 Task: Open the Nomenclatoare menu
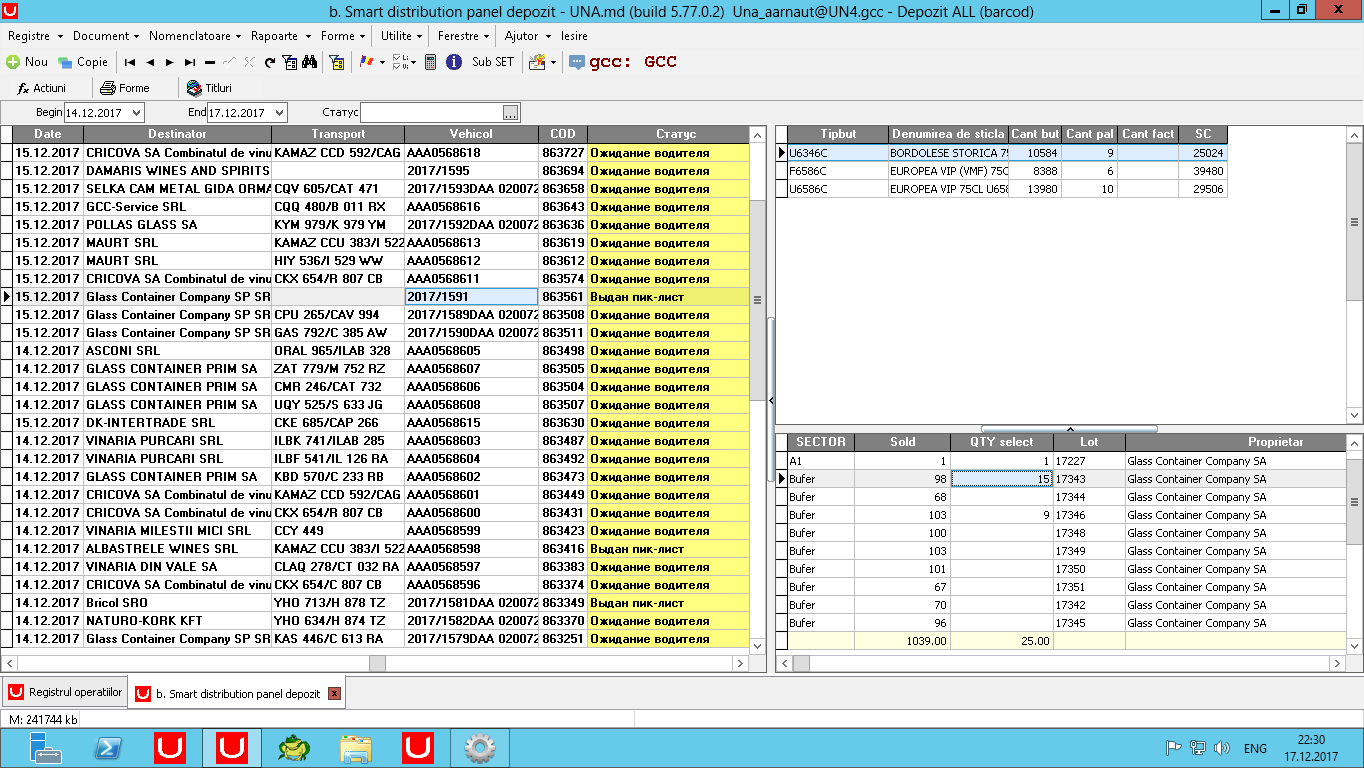click(194, 36)
